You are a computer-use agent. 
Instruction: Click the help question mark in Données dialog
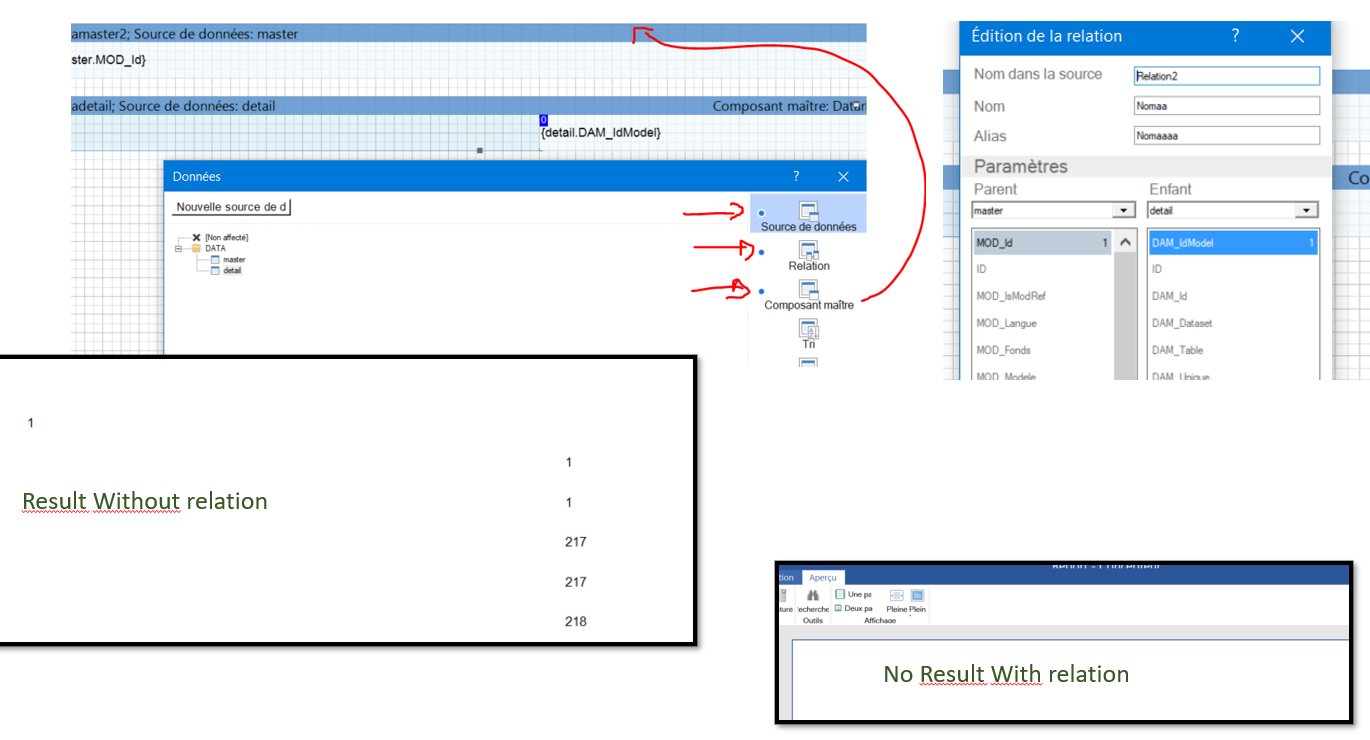click(x=796, y=176)
